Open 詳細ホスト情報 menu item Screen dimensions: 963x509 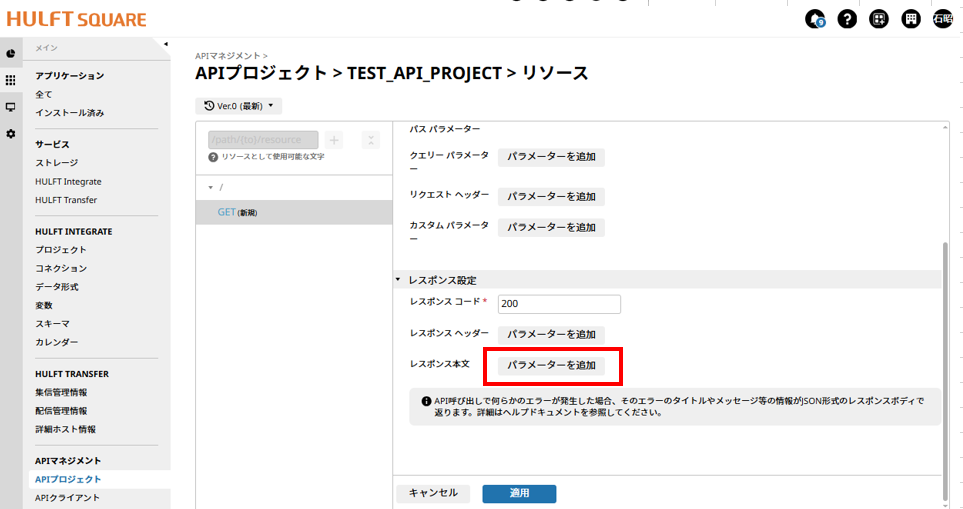click(x=65, y=429)
